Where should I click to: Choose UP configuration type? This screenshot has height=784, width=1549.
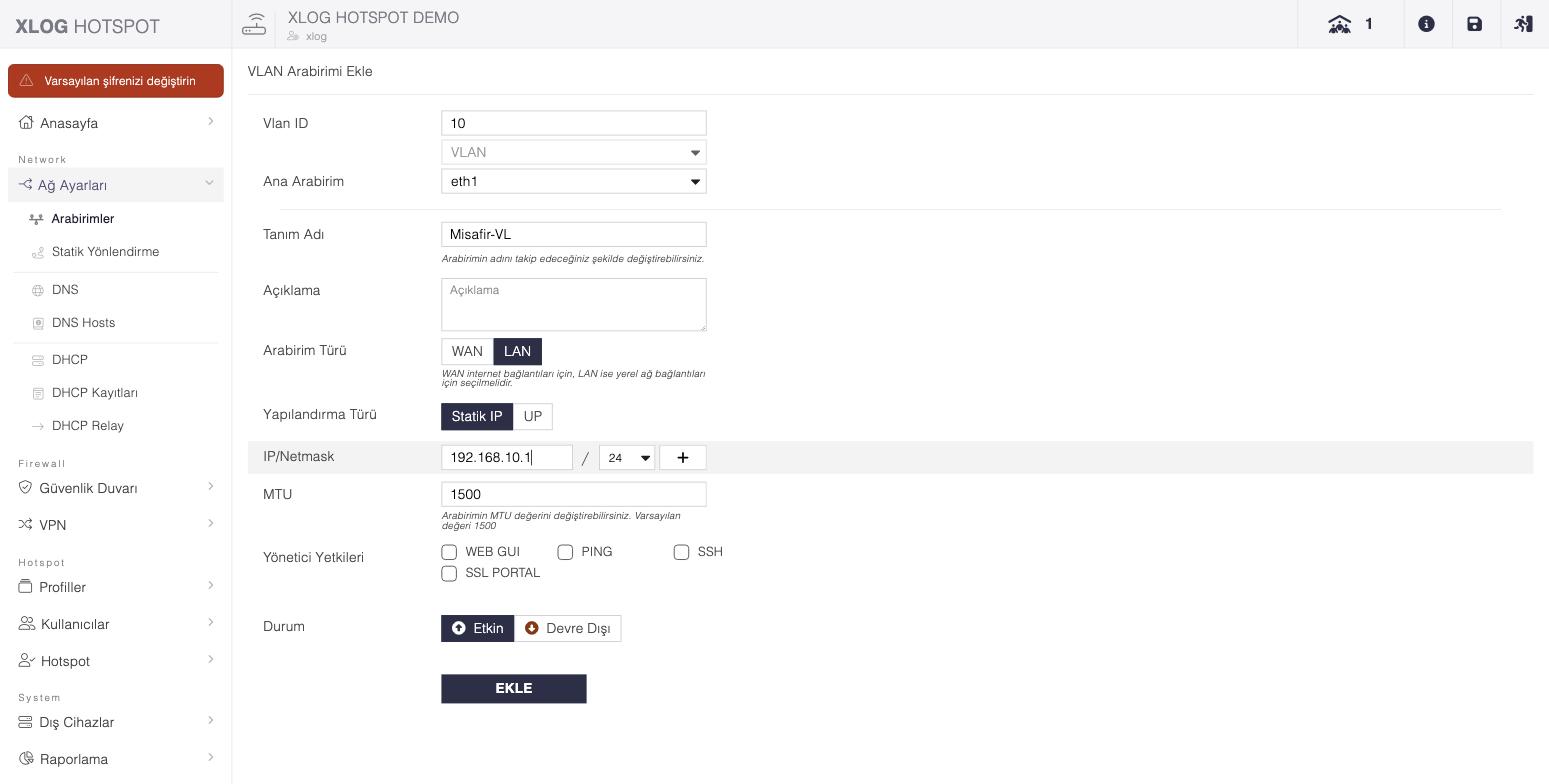533,416
